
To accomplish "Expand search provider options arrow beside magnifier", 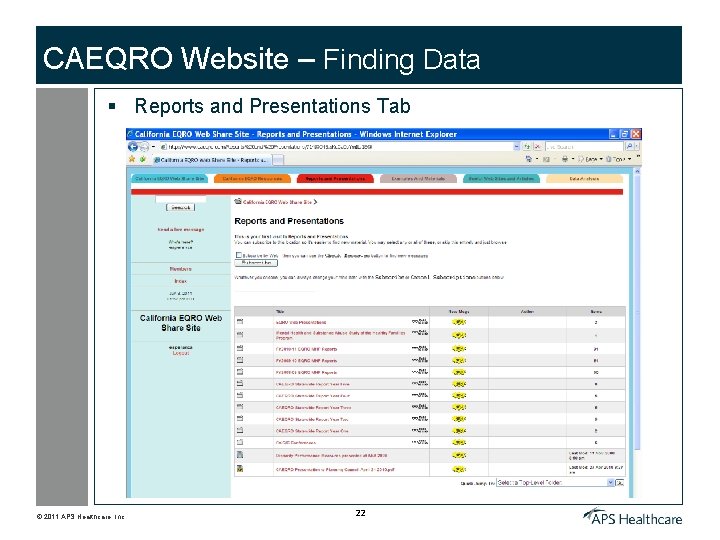I will coord(637,146).
